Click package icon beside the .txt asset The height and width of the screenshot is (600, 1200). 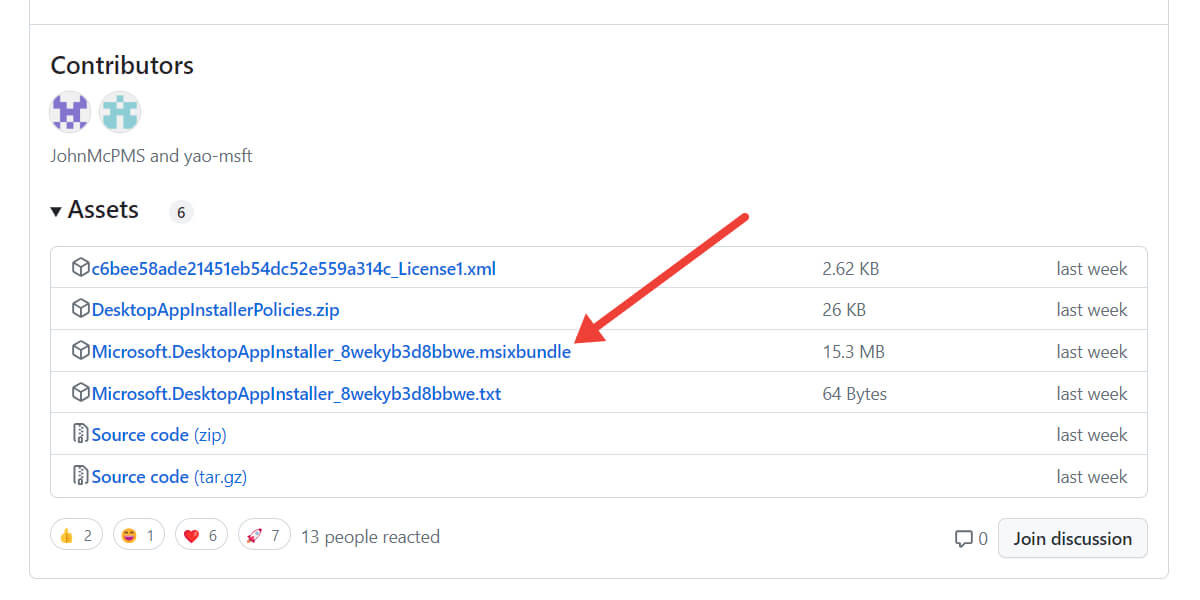tap(81, 393)
